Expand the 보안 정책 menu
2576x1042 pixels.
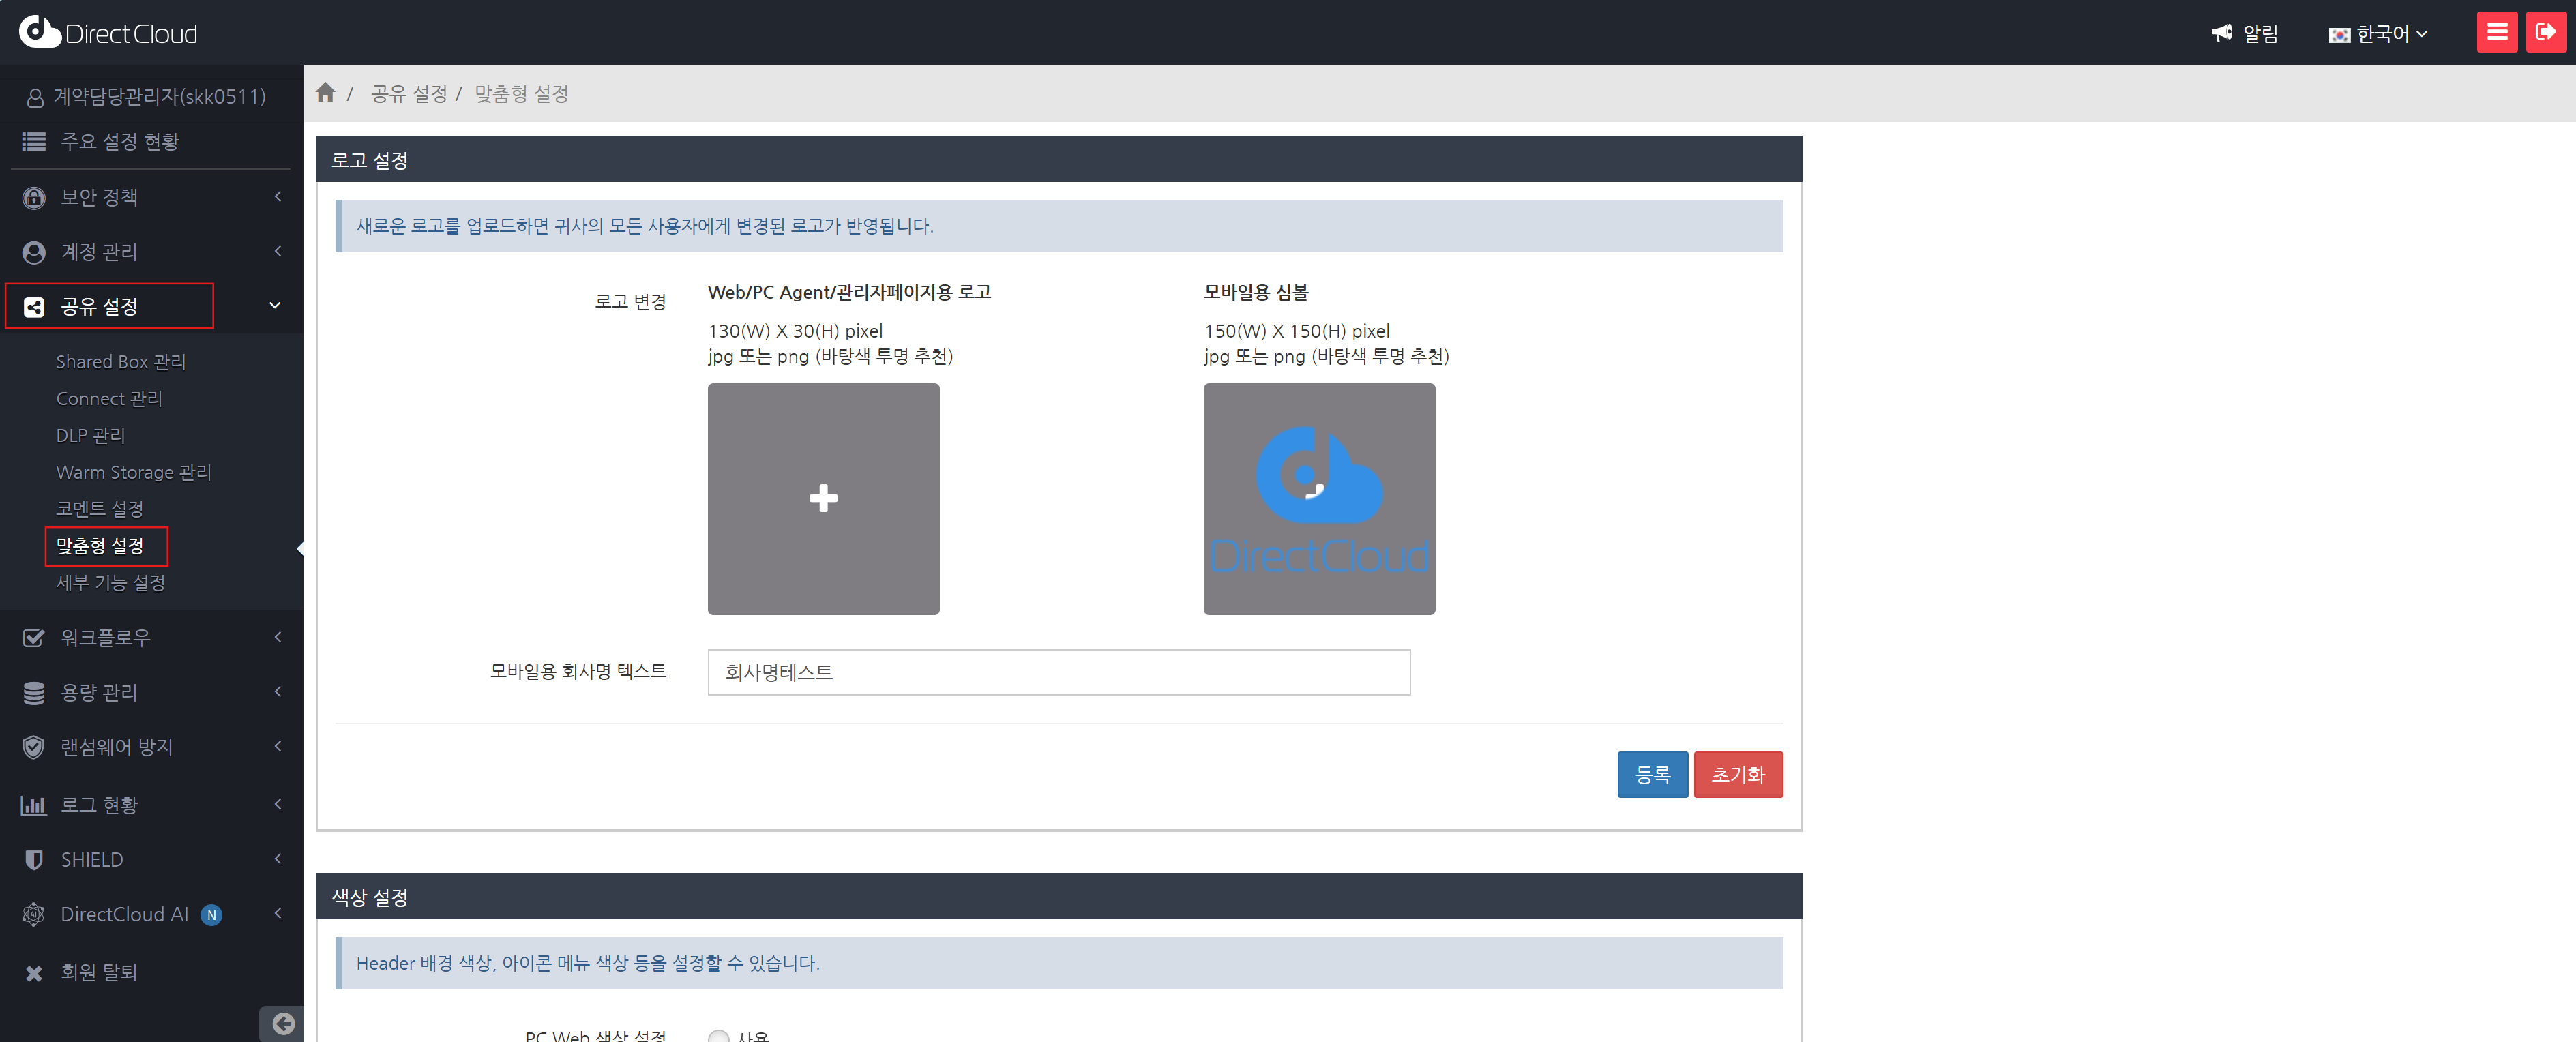click(x=150, y=197)
